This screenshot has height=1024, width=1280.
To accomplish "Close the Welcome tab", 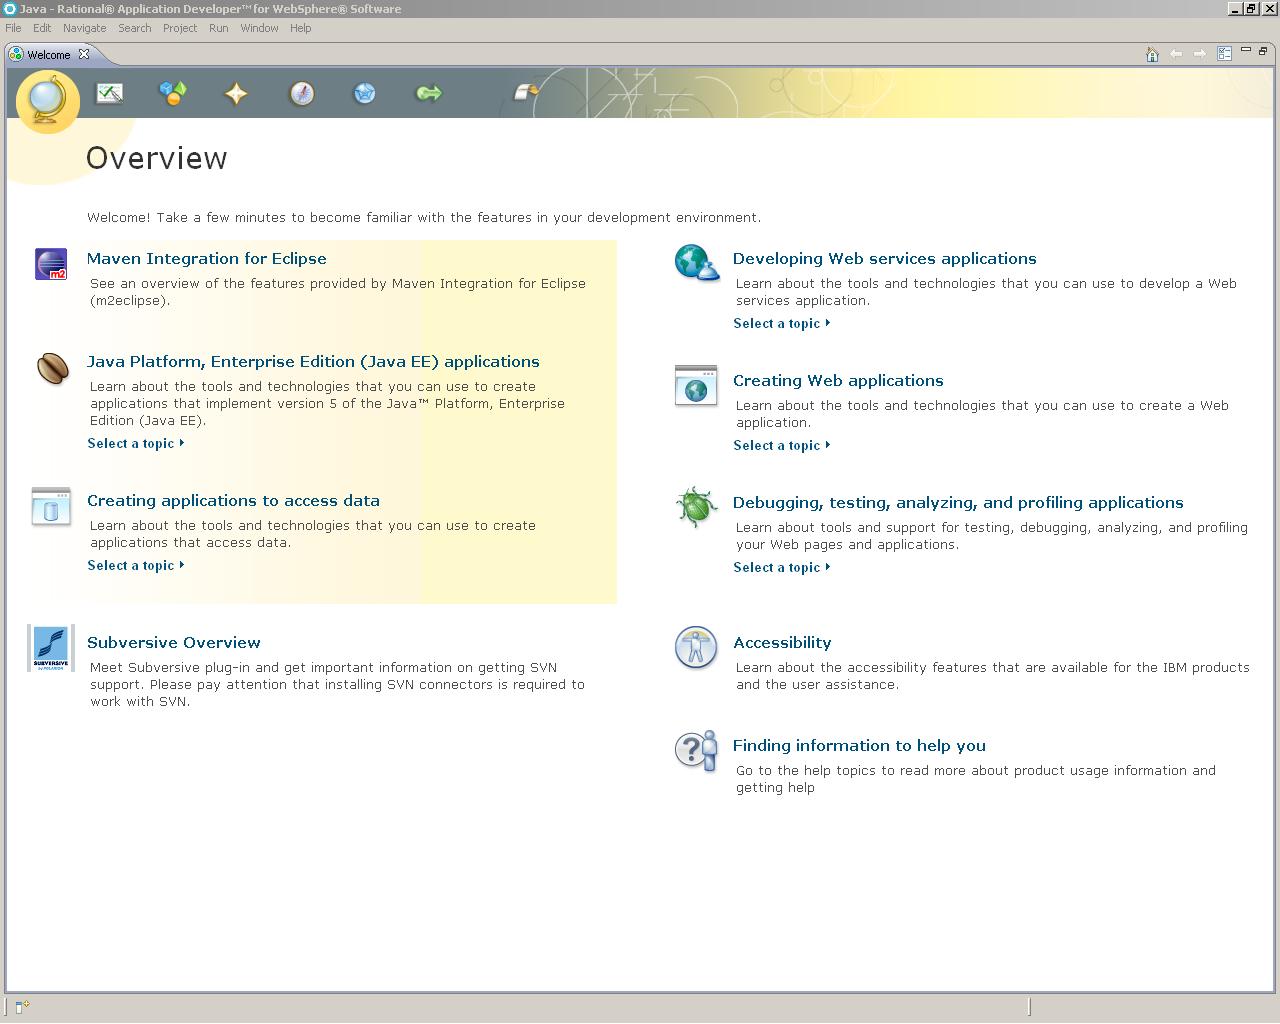I will (84, 54).
